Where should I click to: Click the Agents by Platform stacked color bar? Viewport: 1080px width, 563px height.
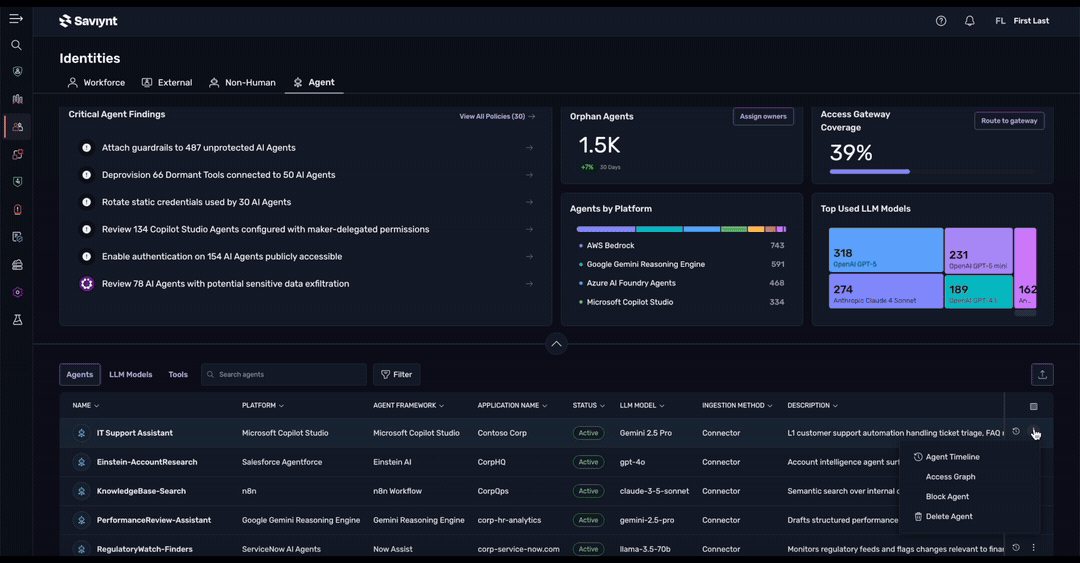(x=681, y=229)
